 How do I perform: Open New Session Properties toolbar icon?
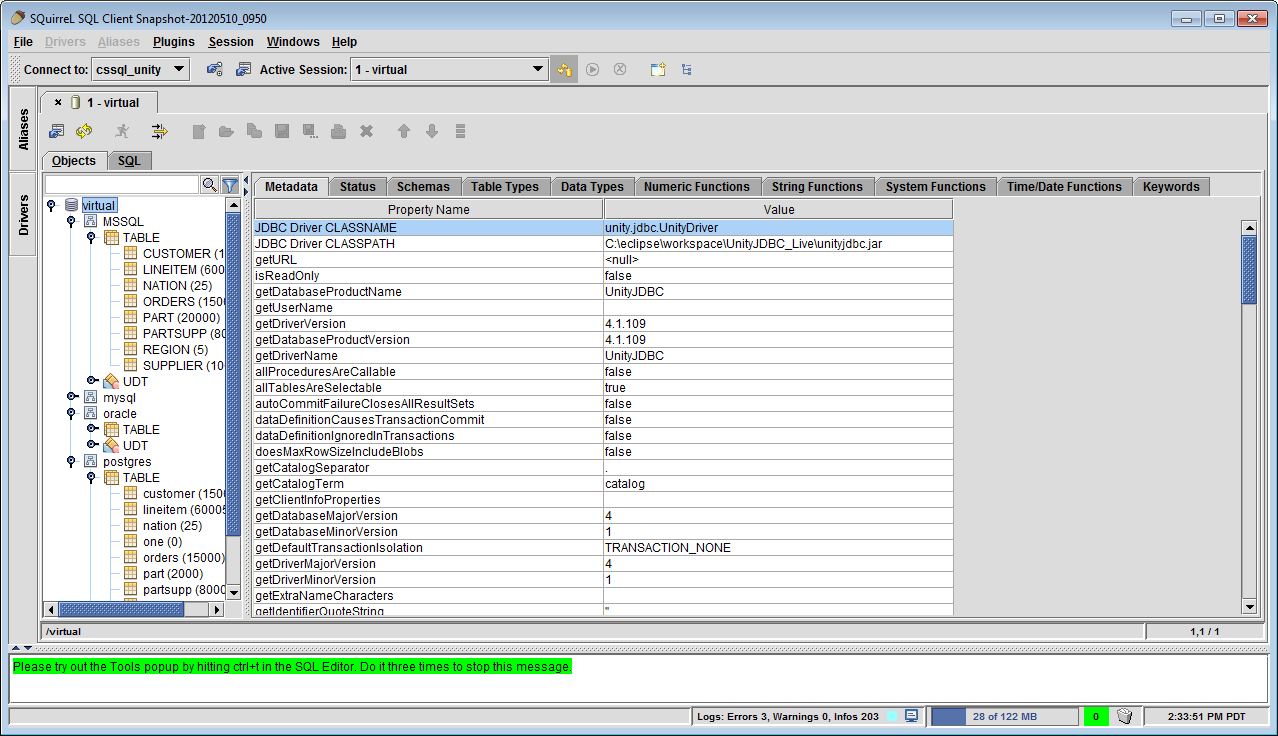point(243,70)
